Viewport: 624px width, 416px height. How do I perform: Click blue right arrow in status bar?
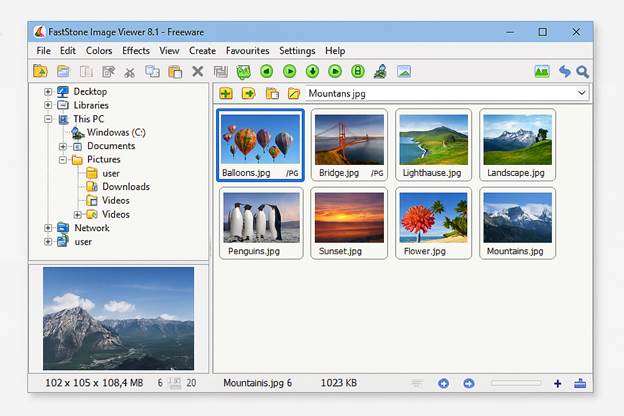tap(468, 383)
